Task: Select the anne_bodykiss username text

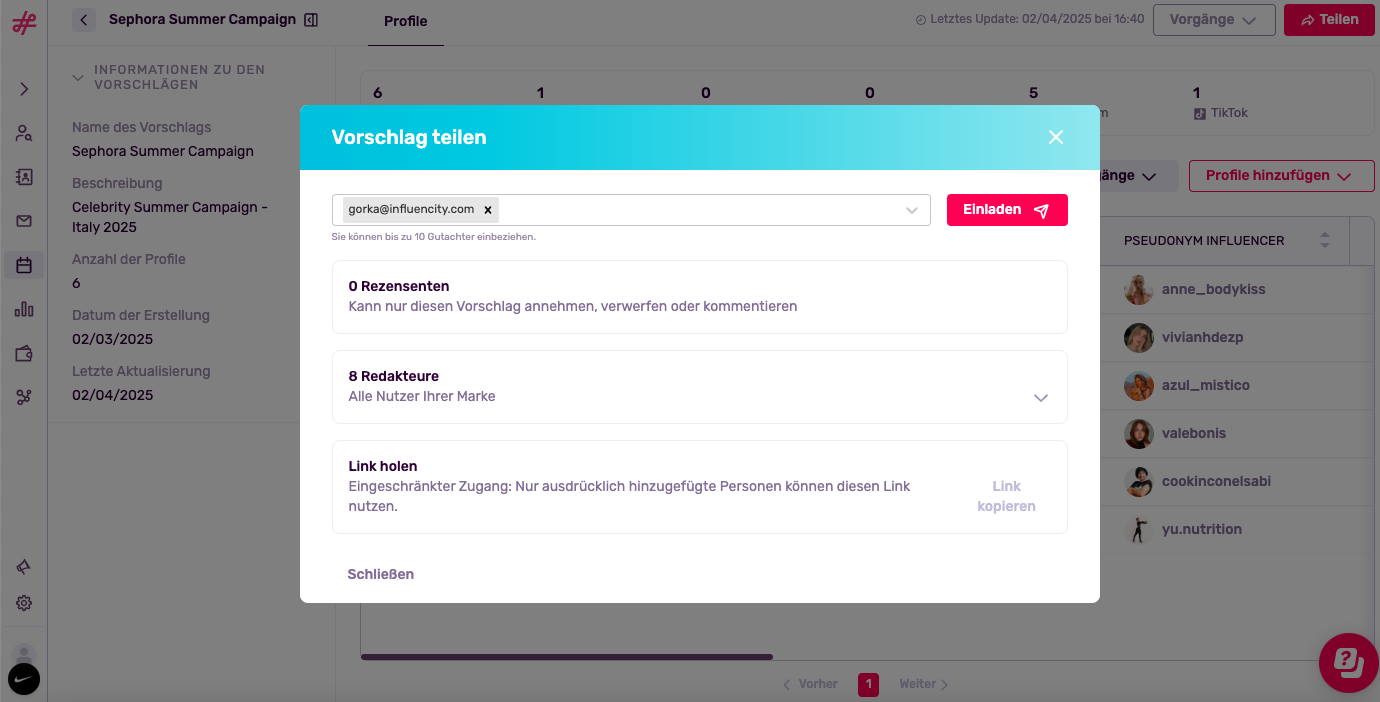Action: click(x=1213, y=289)
